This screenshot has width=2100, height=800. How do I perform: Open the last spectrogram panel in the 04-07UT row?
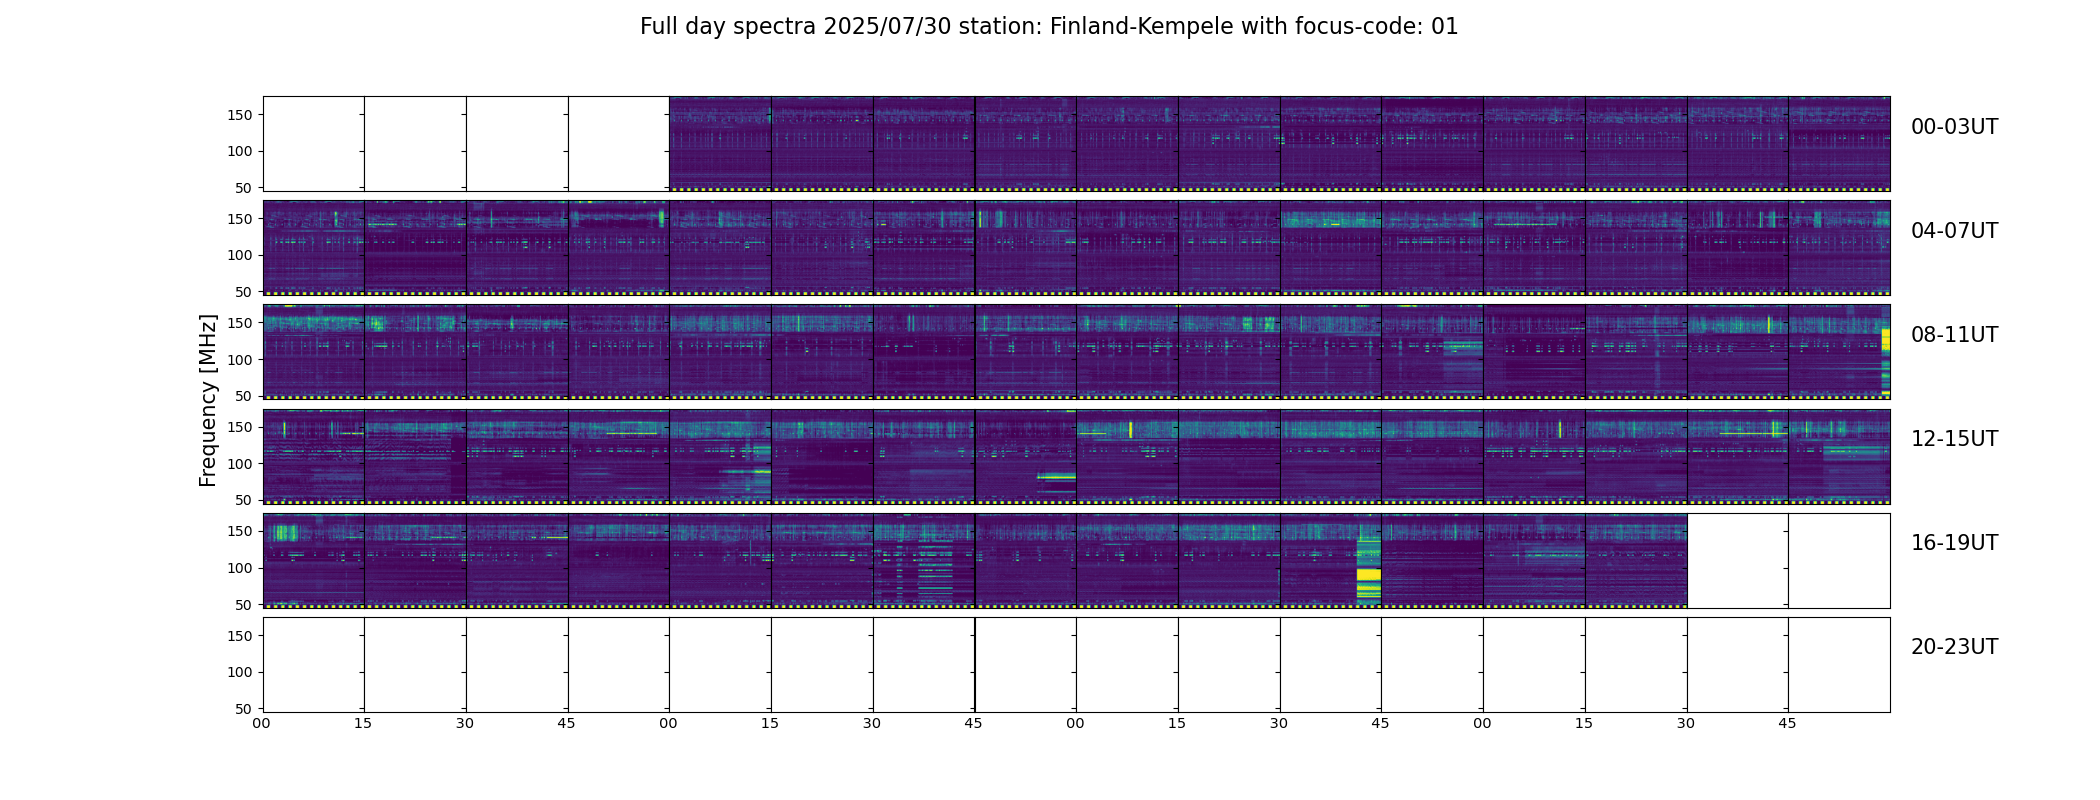coord(1839,248)
